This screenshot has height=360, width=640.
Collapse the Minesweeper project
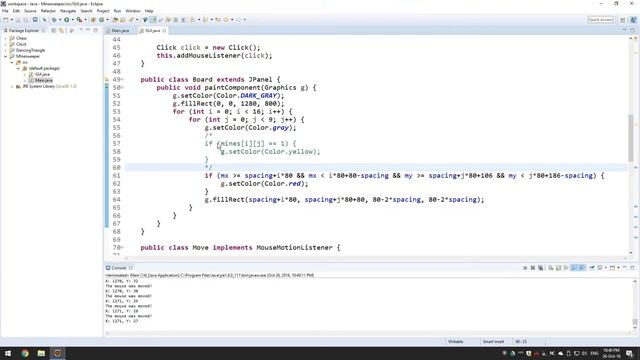coord(6,56)
